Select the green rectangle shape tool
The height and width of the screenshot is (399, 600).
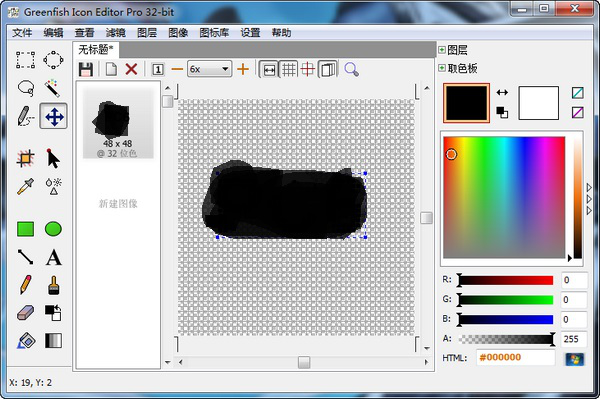[25, 229]
